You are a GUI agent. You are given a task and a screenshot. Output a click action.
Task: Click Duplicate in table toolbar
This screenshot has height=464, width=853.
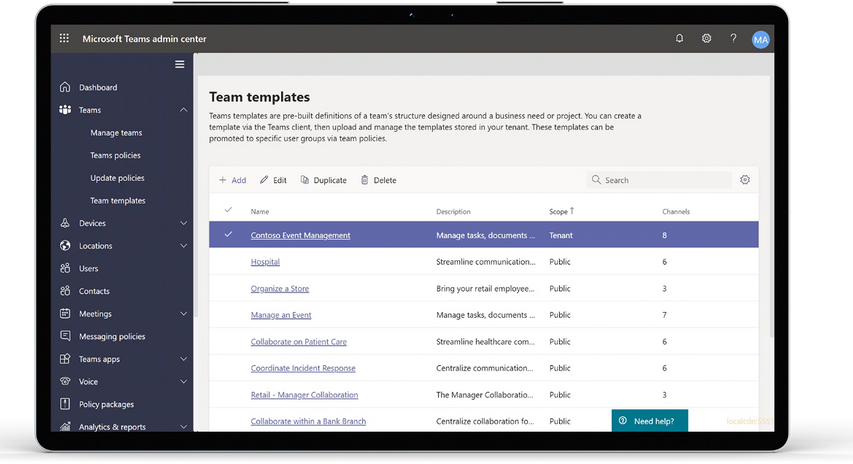click(x=324, y=180)
